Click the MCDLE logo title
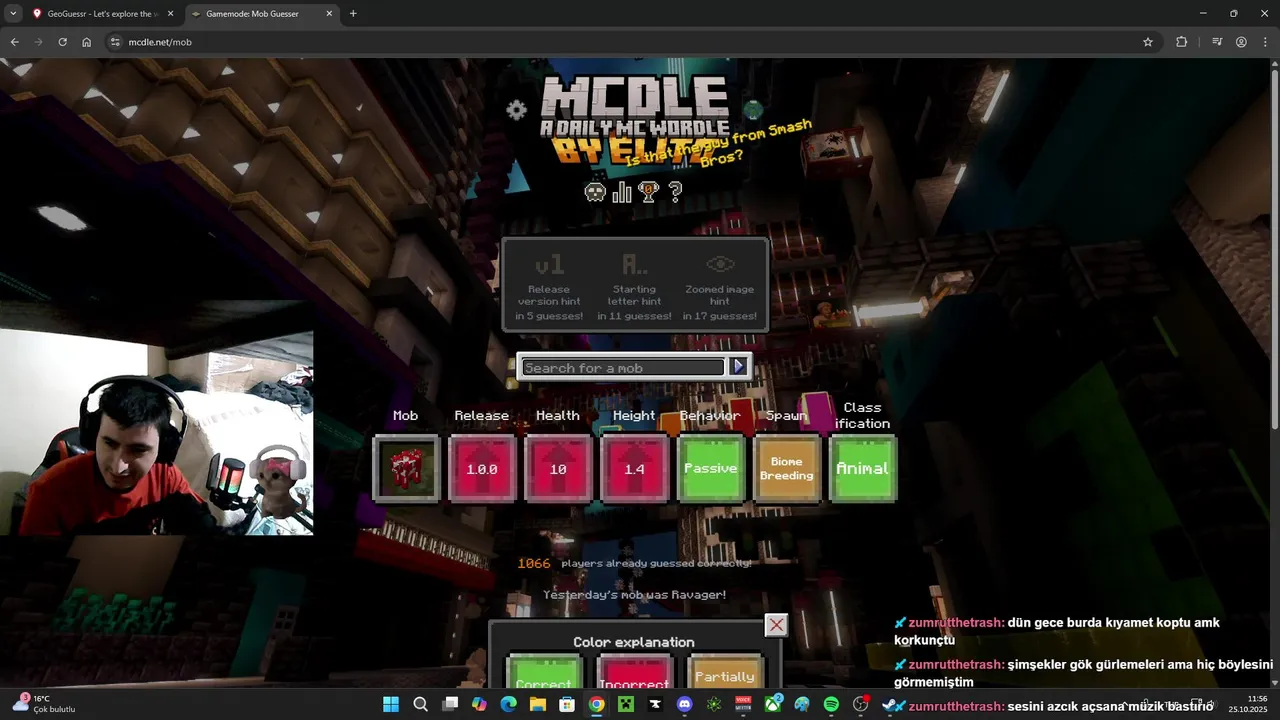 tap(635, 118)
